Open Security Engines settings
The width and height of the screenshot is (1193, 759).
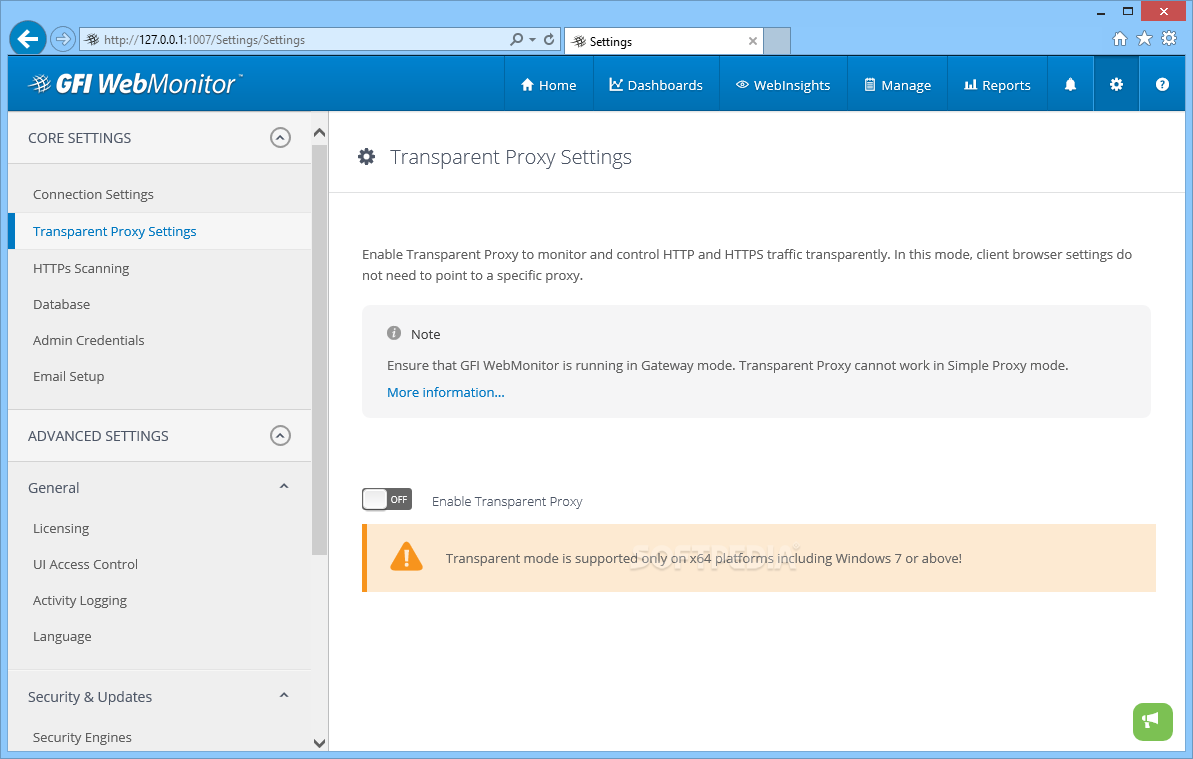[82, 737]
